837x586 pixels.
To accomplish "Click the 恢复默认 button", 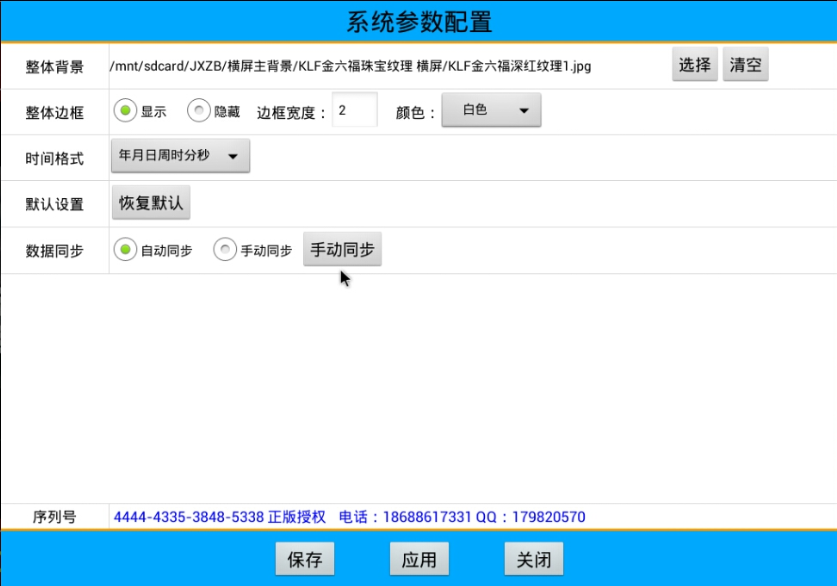I will 151,202.
